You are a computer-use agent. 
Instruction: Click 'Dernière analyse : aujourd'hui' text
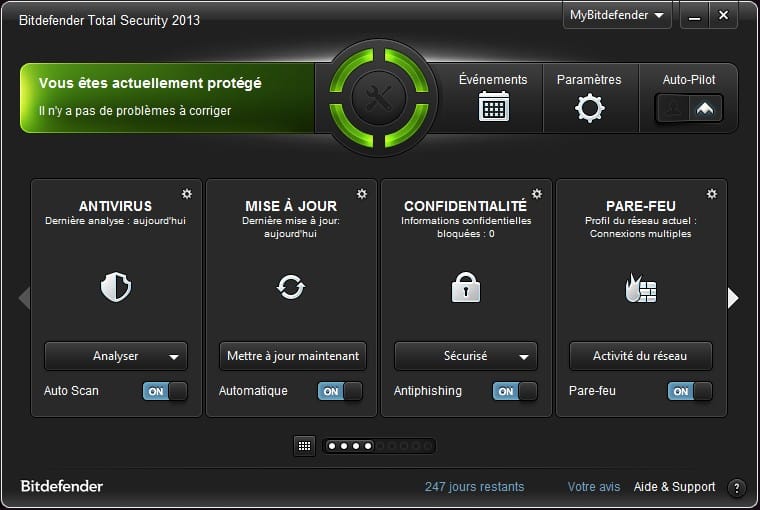[115, 221]
